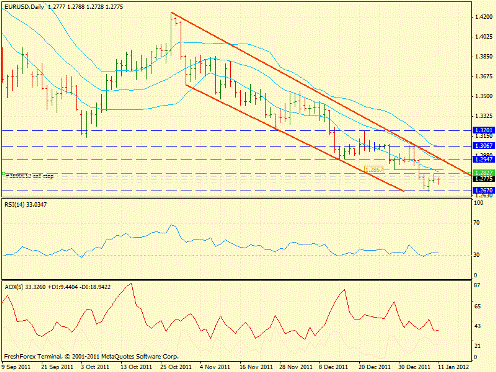
Task: Select the short orange horizontal line near 1.2857
Action: [x=418, y=169]
